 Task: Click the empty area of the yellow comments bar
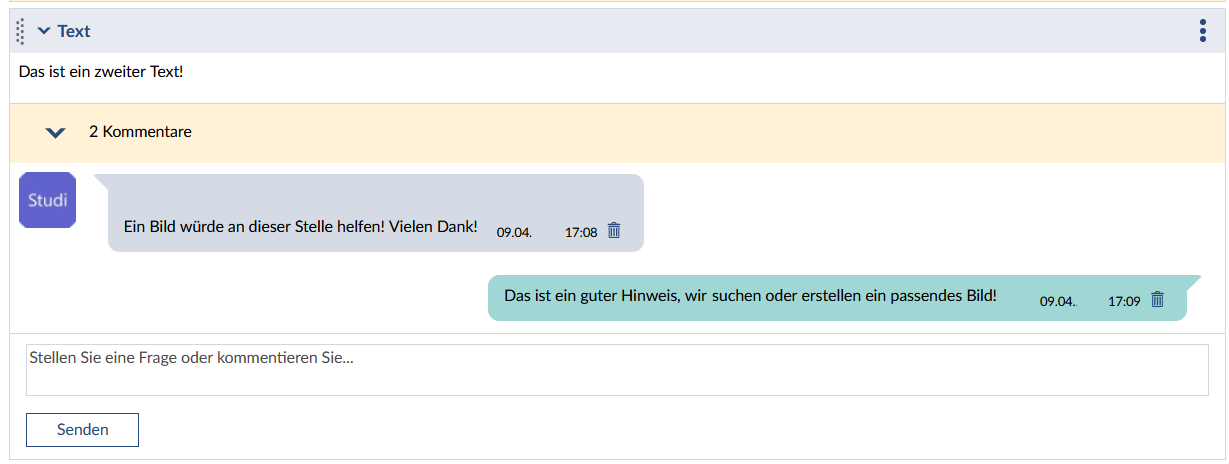[x=700, y=132]
